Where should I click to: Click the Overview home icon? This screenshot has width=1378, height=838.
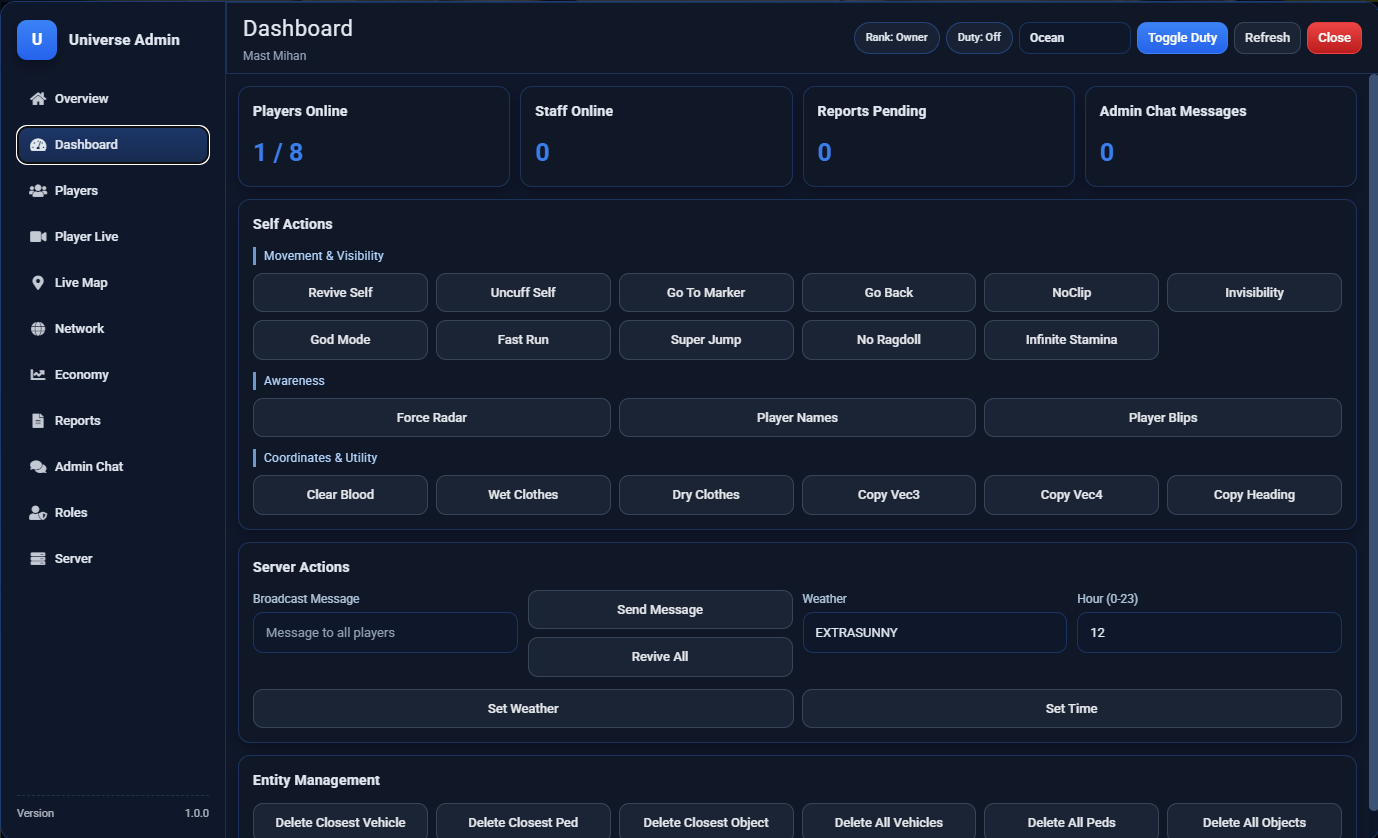click(x=38, y=99)
